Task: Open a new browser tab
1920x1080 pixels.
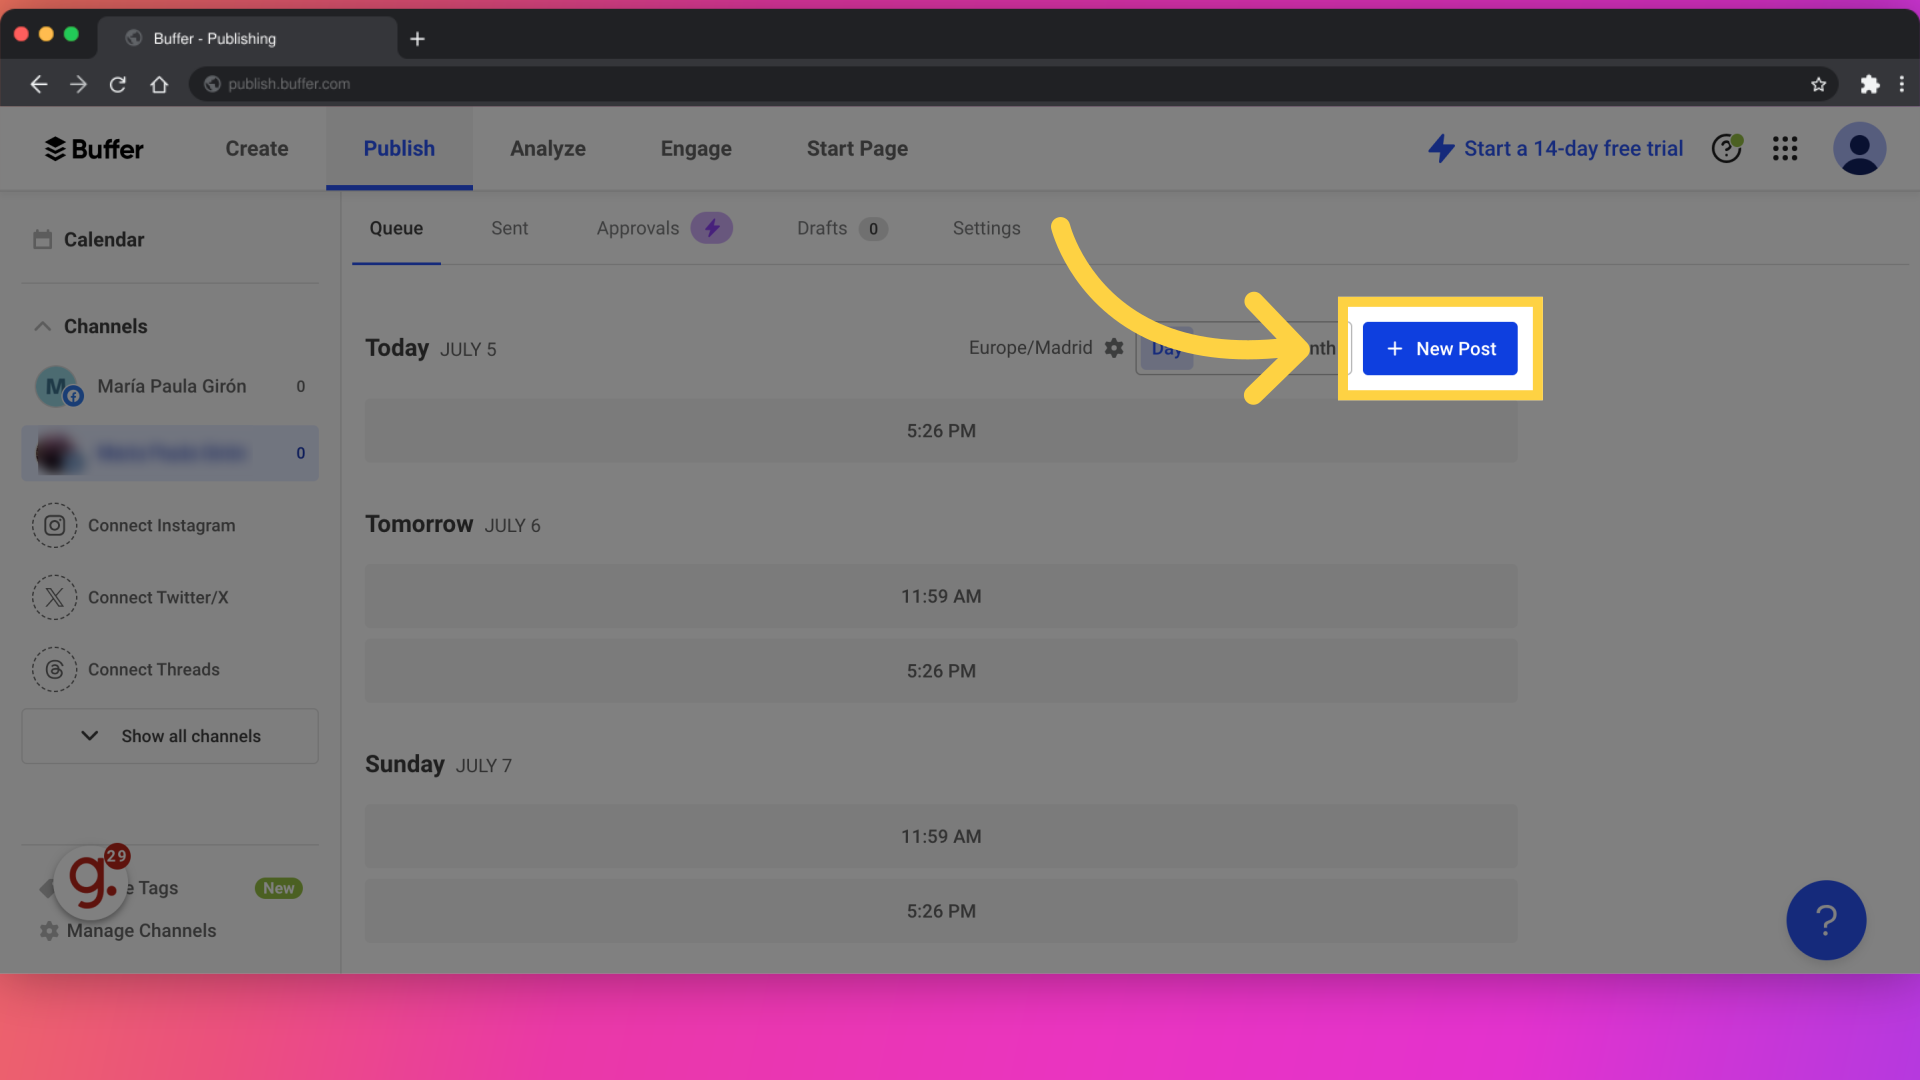Action: coord(417,39)
